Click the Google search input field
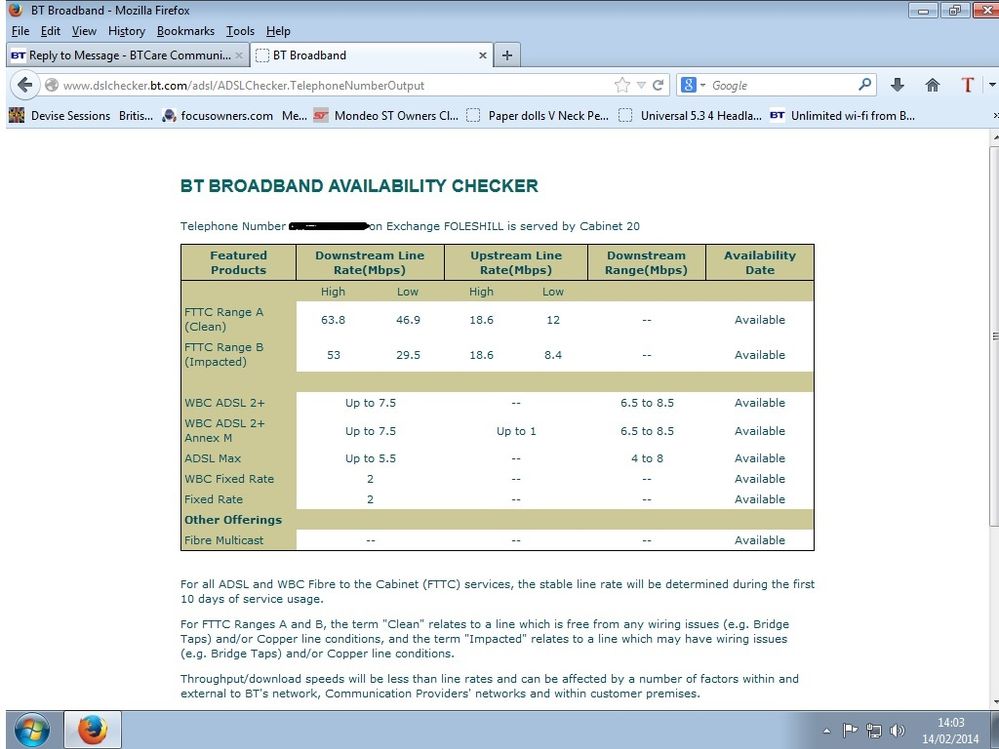The width and height of the screenshot is (999, 749). pyautogui.click(x=782, y=85)
